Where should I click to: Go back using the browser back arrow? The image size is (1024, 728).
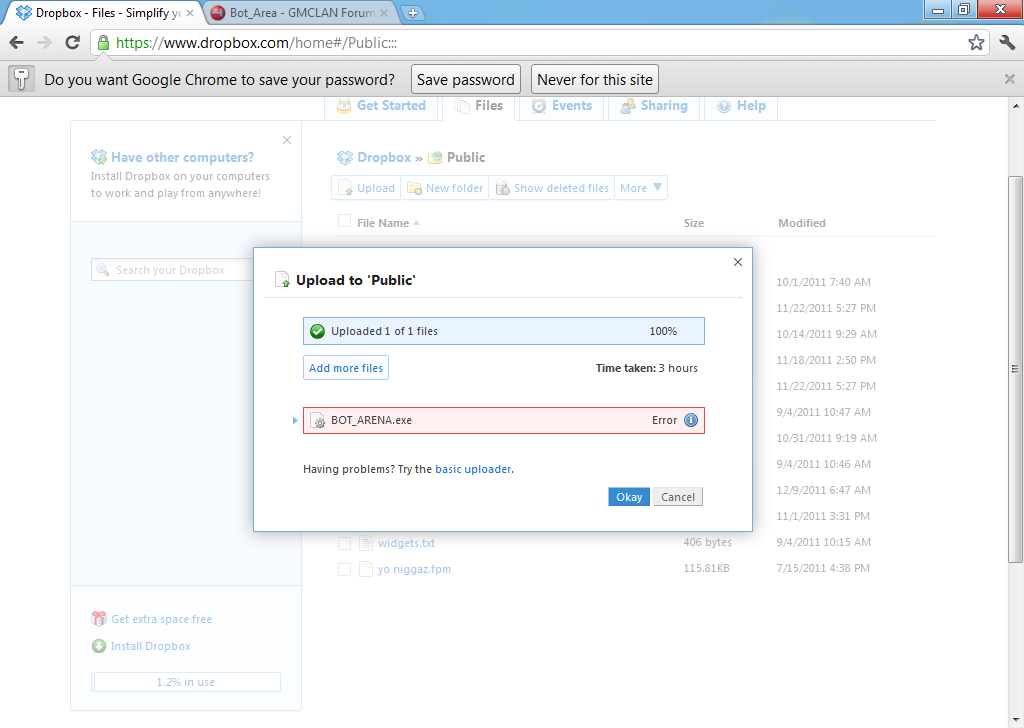click(x=16, y=43)
